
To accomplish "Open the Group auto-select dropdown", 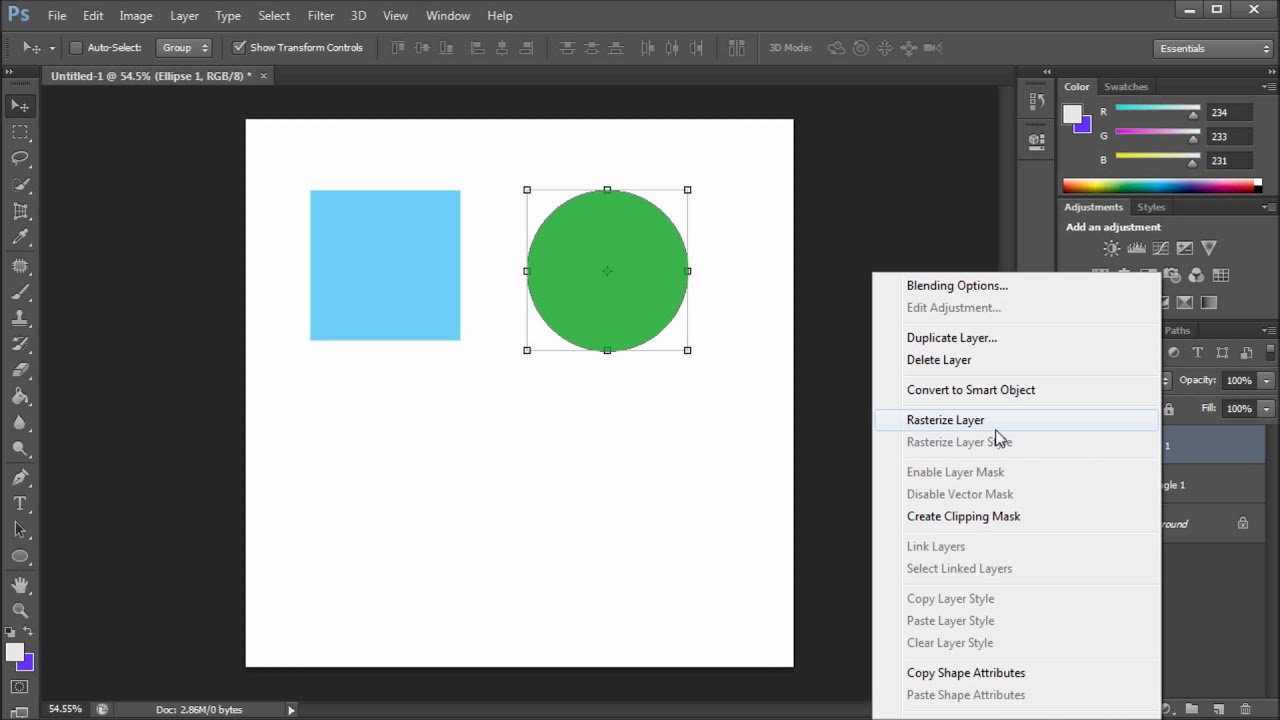I will [x=185, y=47].
